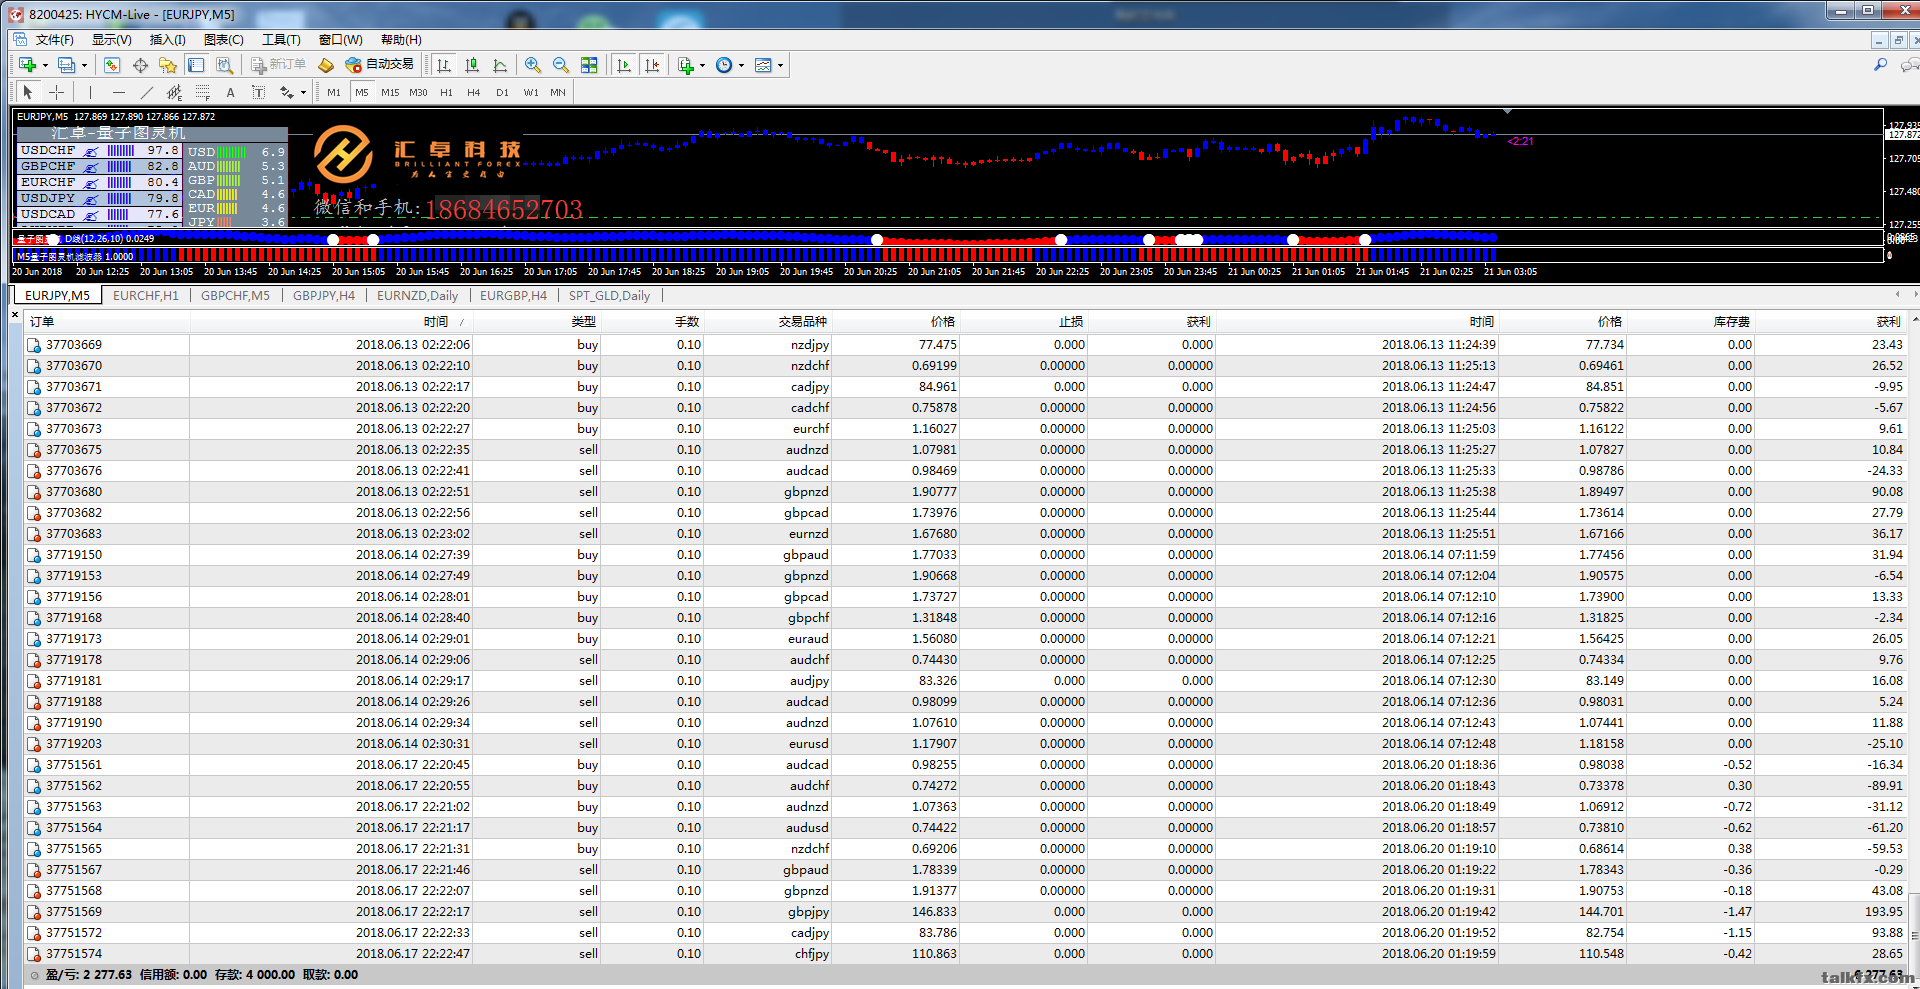Select the equidistant channel tool
The height and width of the screenshot is (989, 1920).
point(174,92)
